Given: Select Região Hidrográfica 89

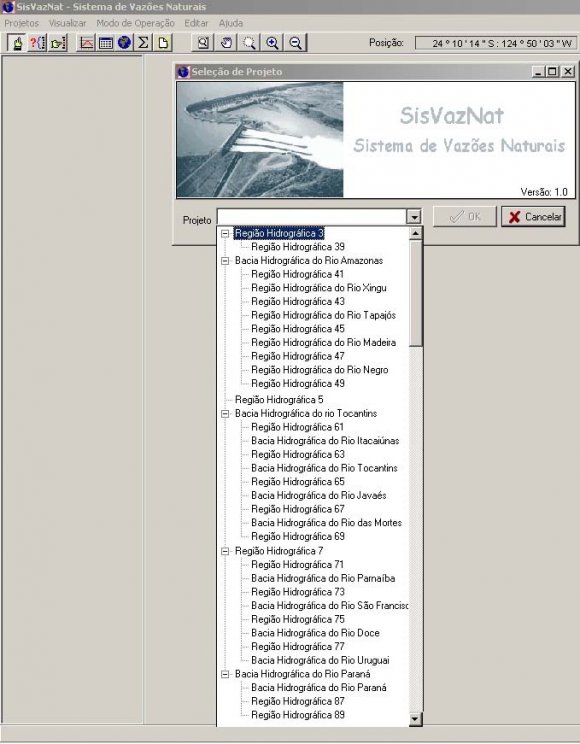Looking at the screenshot, I should (298, 716).
